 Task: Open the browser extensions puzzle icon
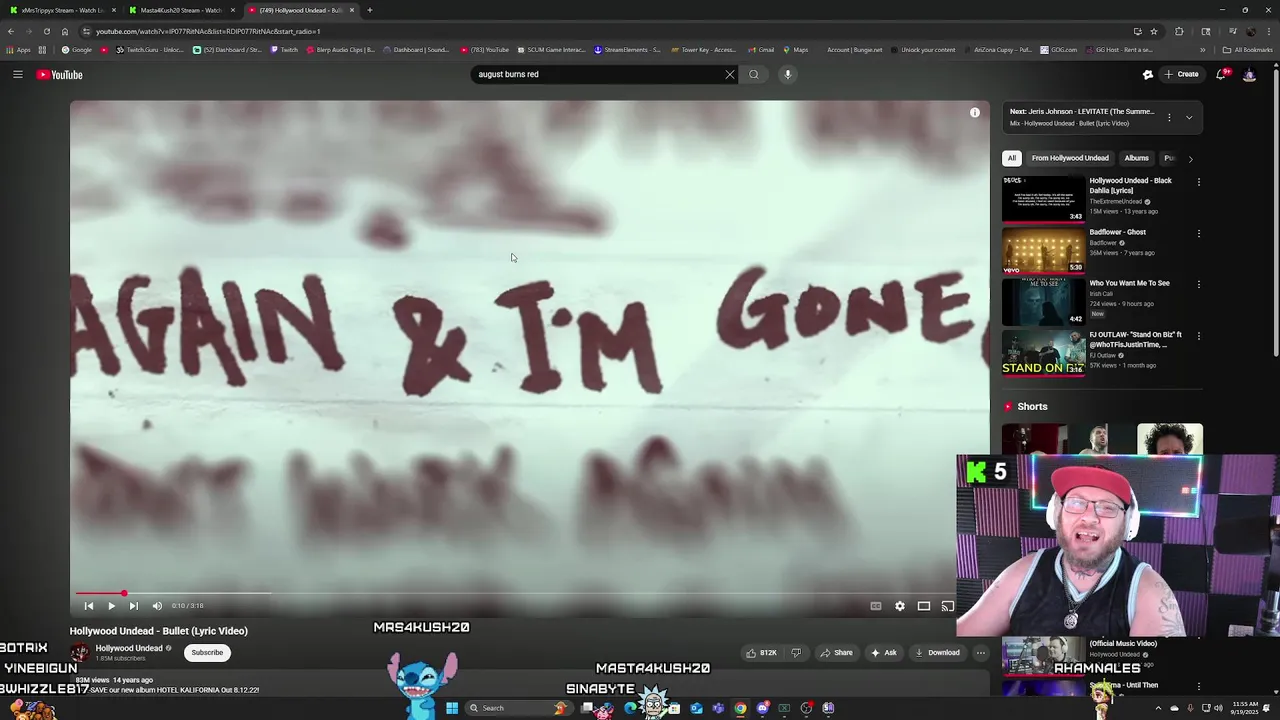pyautogui.click(x=1179, y=31)
